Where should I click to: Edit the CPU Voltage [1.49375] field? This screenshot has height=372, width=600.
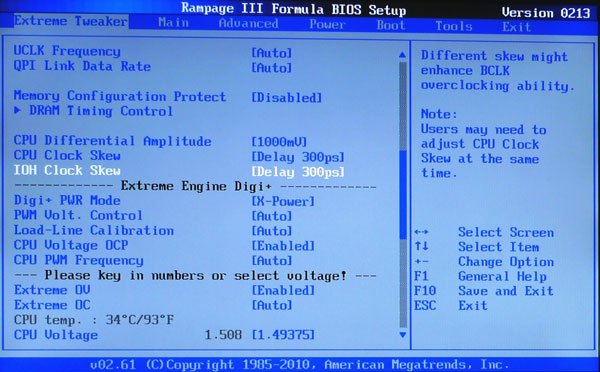click(x=283, y=335)
